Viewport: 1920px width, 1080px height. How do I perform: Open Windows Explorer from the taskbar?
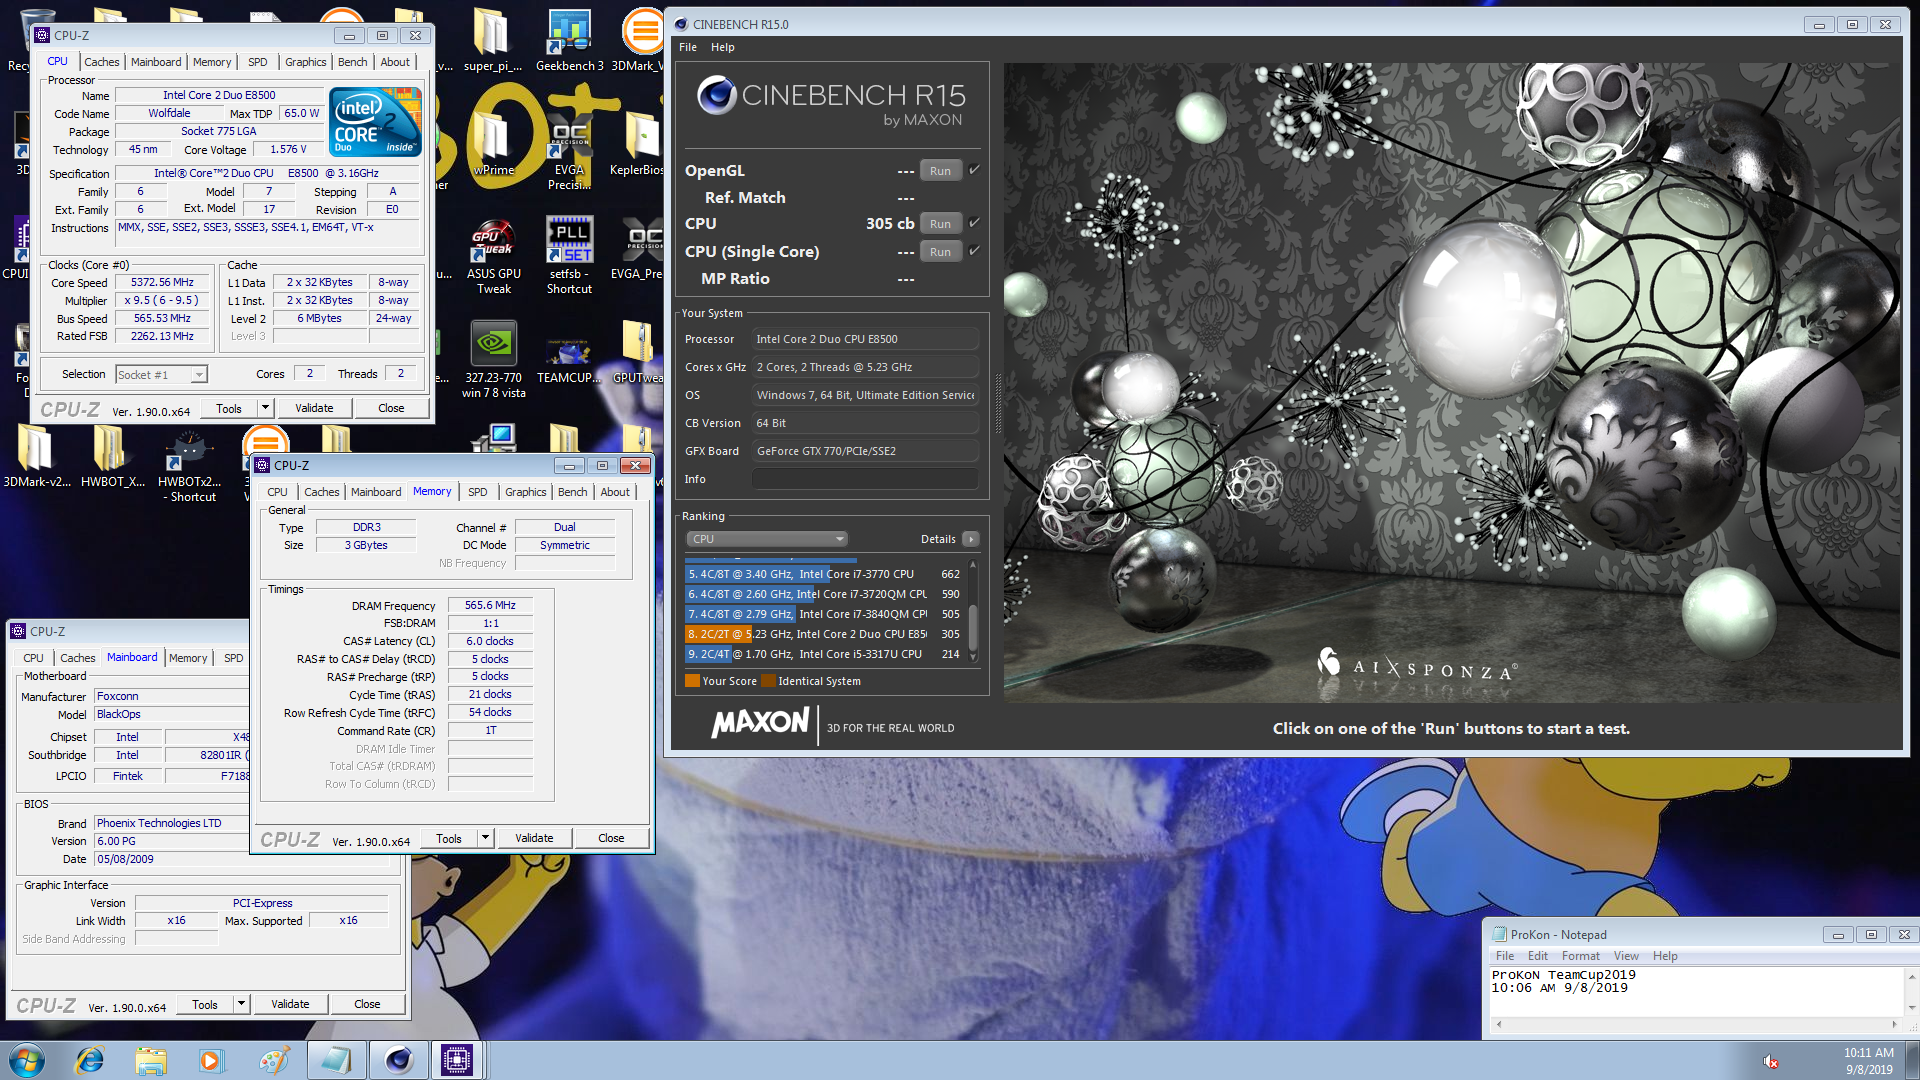150,1060
